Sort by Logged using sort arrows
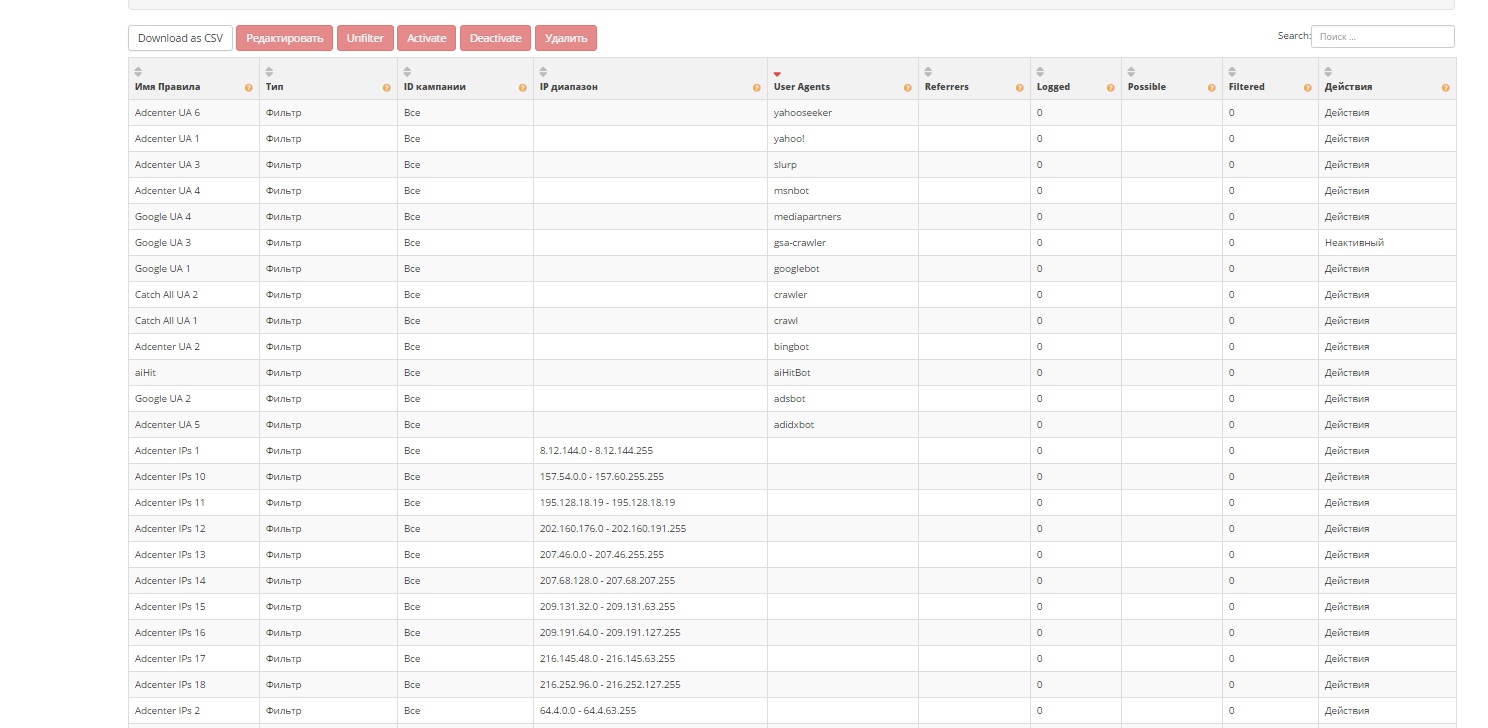 [1040, 71]
